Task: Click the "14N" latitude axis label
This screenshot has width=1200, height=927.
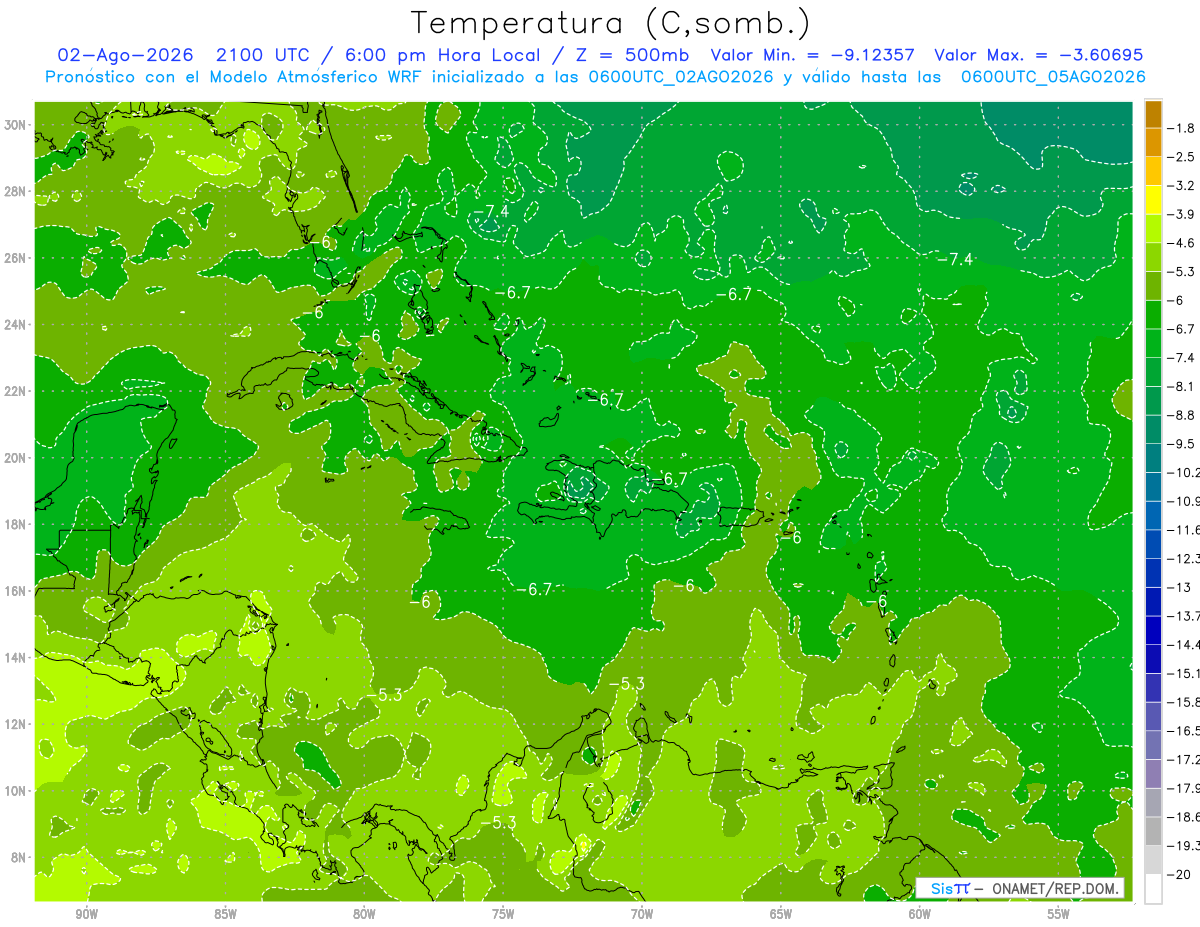Action: tap(15, 657)
